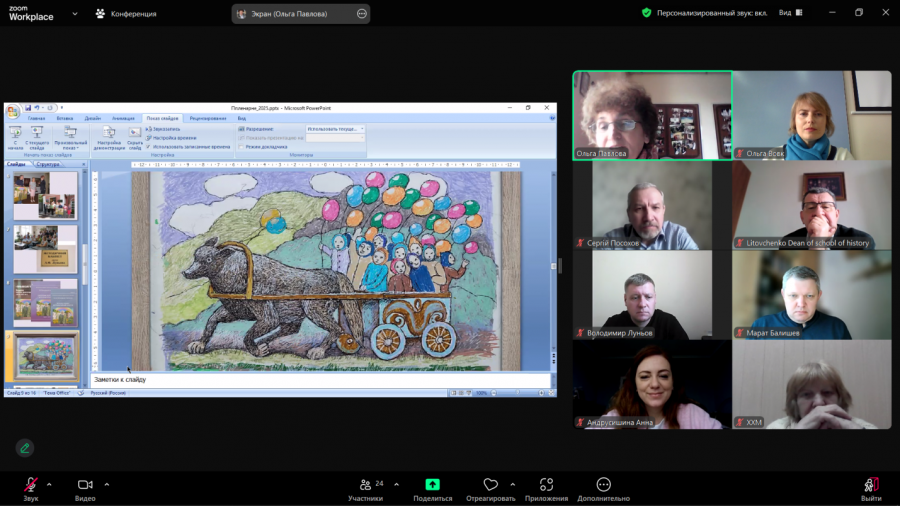Click the Redo icon in PowerPoint toolbar
The height and width of the screenshot is (506, 900).
[50, 108]
